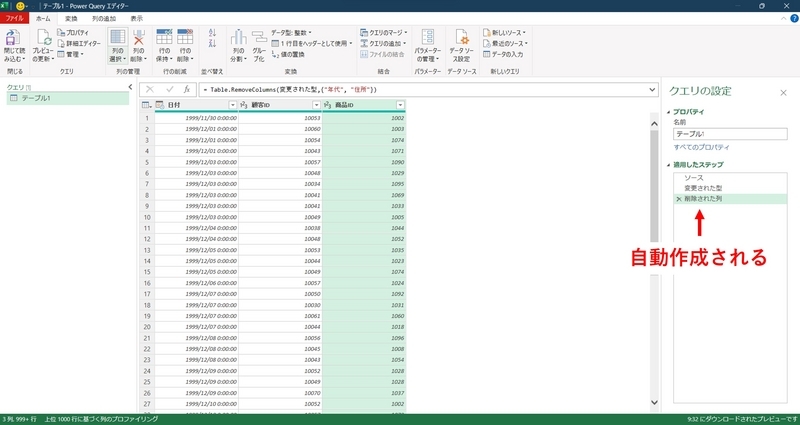800x425 pixels.
Task: Click the グループ化 (Group By) icon
Action: [259, 38]
